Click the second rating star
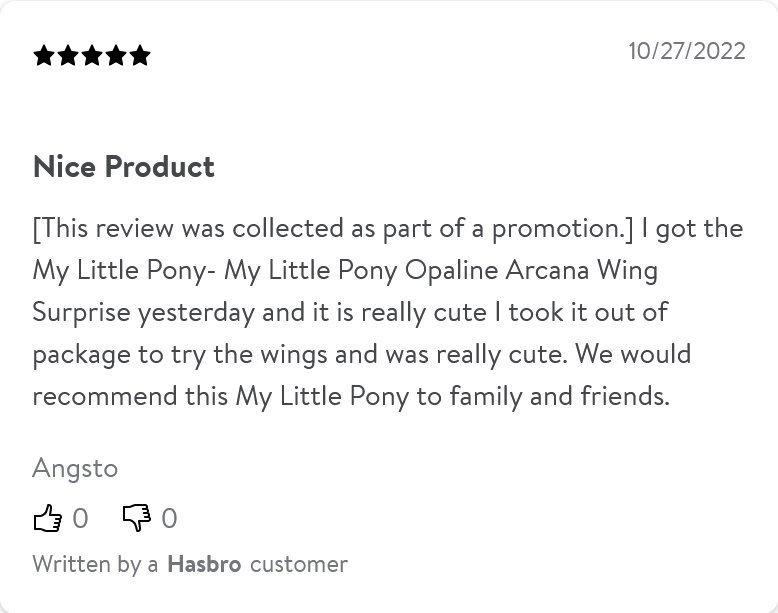Viewport: 778px width, 613px height. tap(68, 56)
